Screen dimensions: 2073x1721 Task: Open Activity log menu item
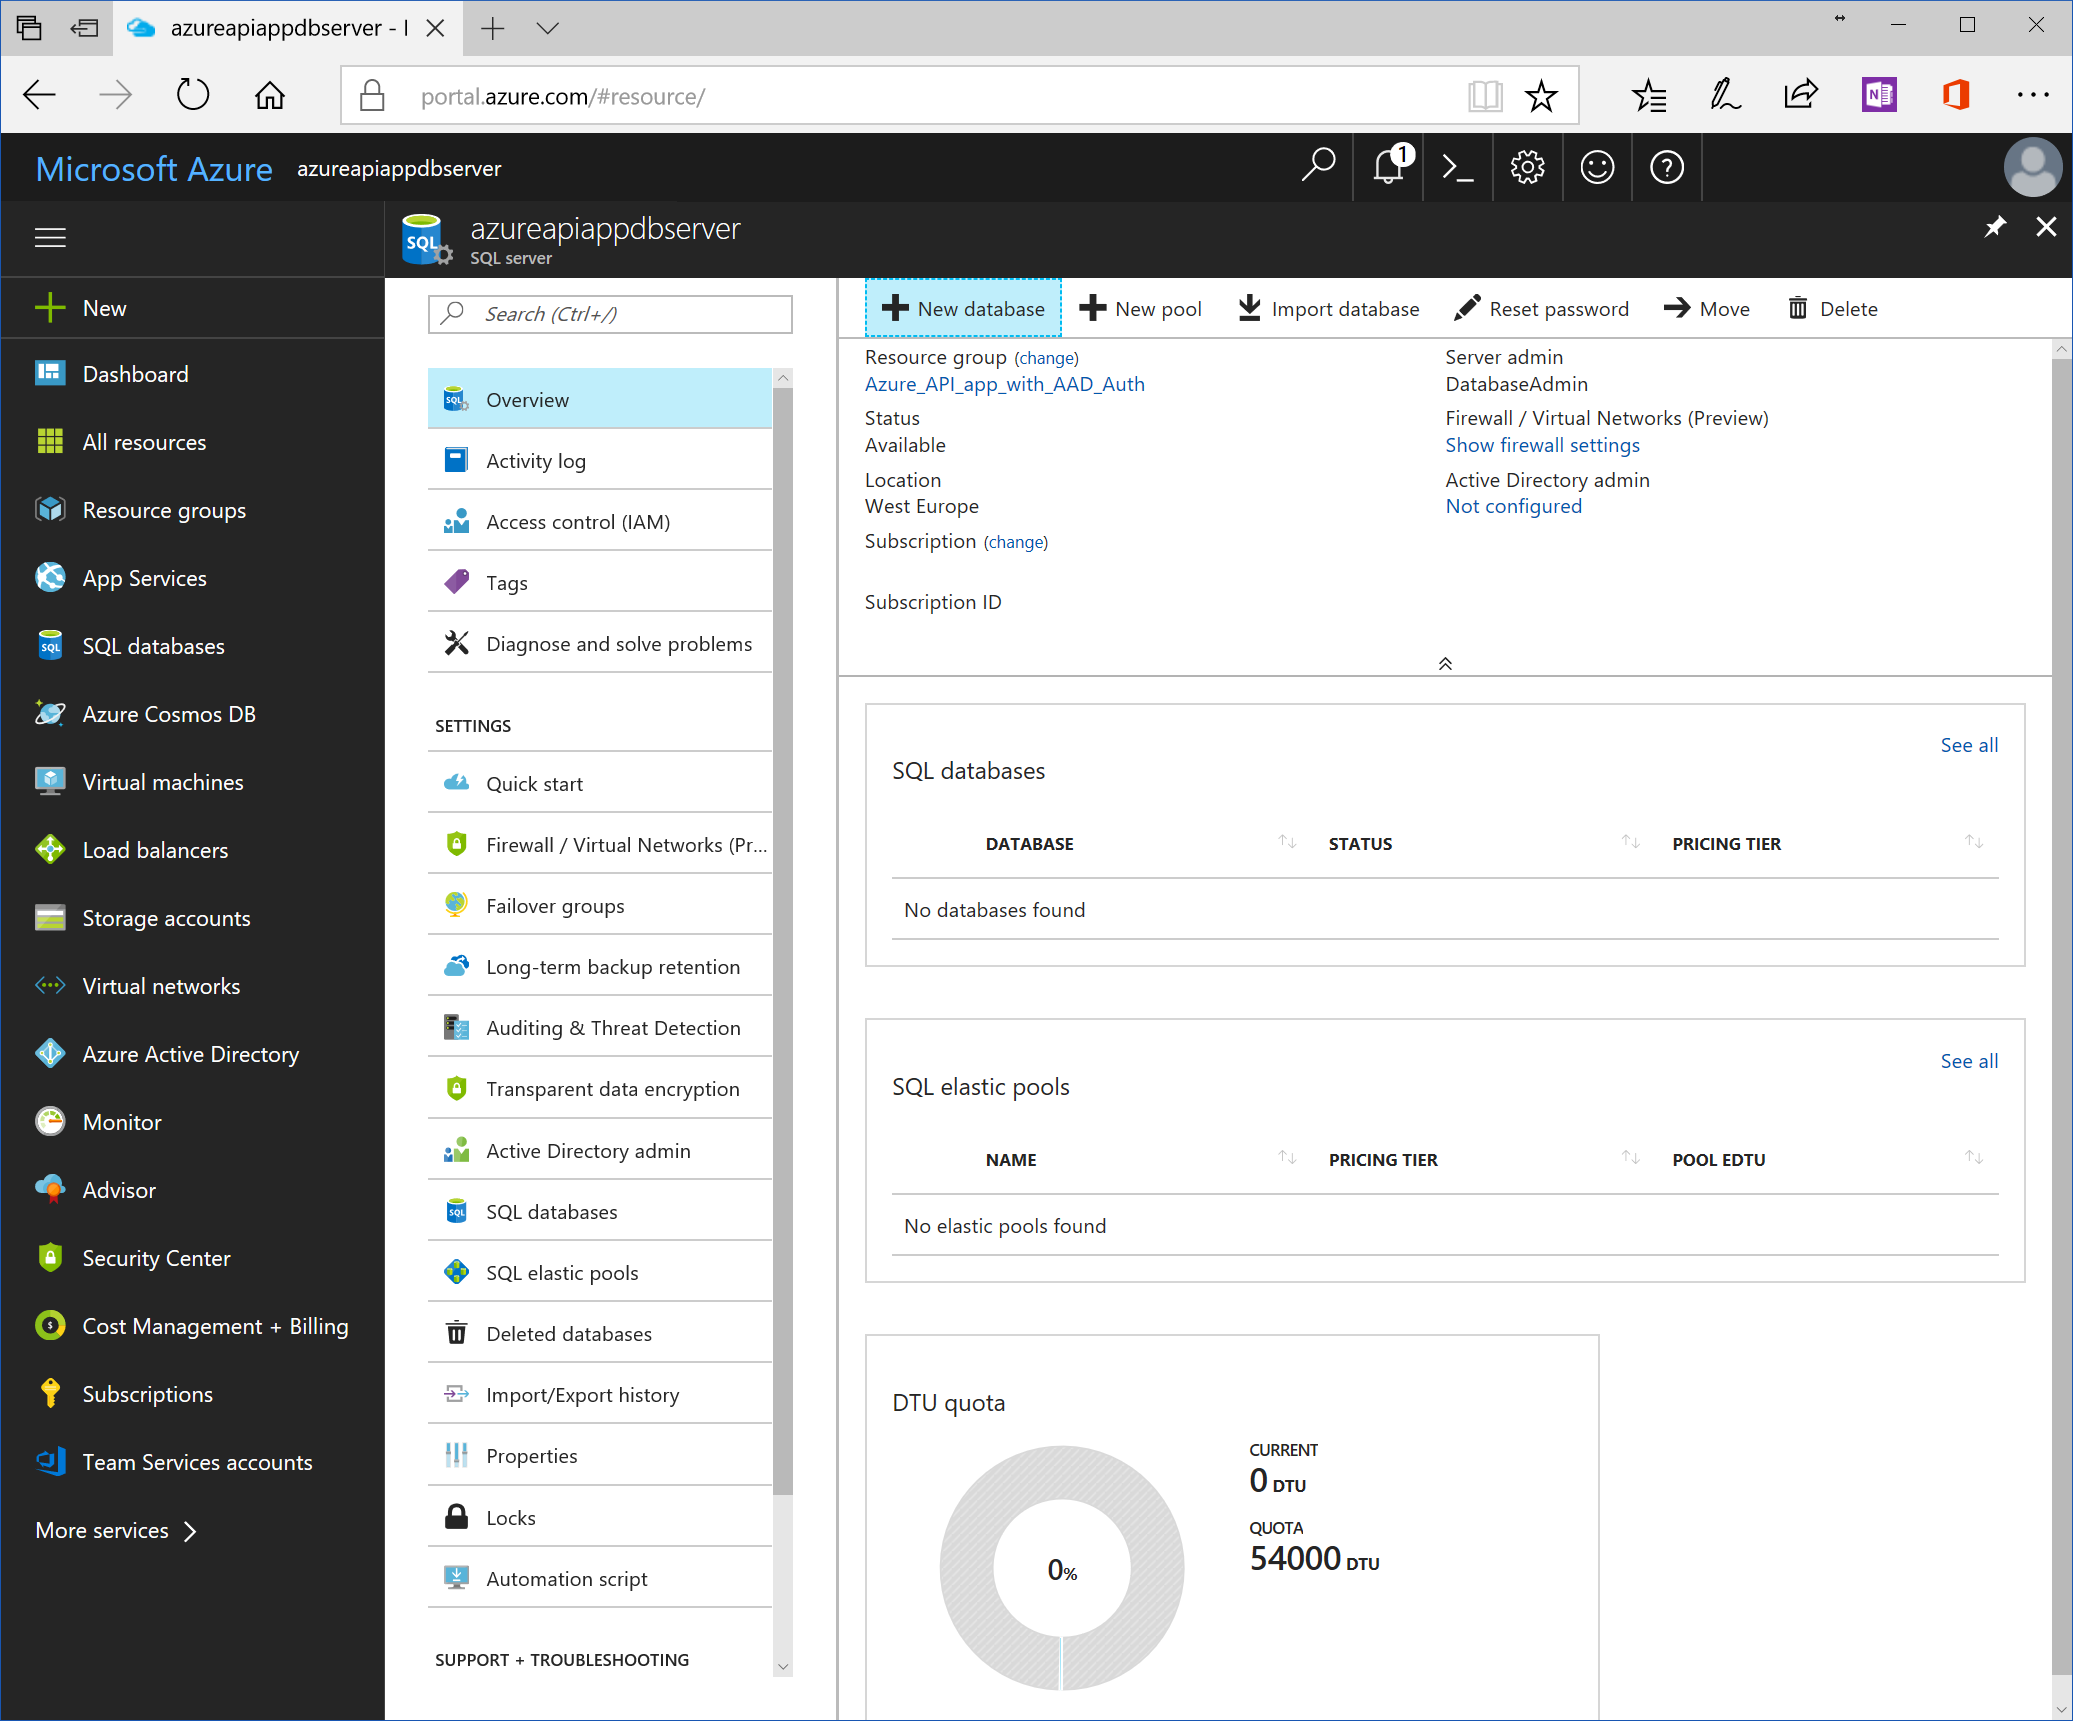point(536,461)
